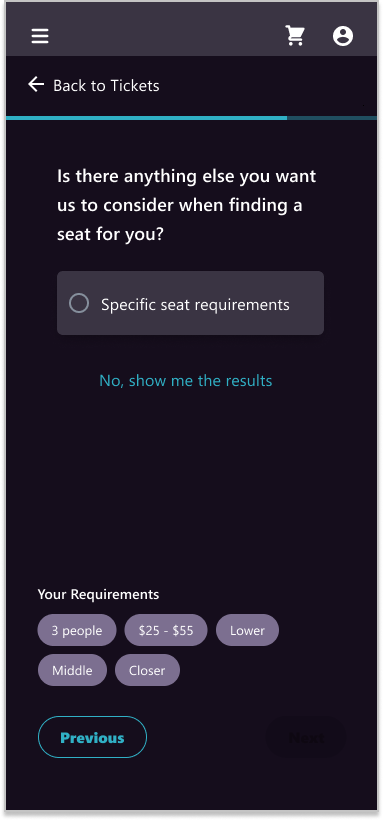
Task: Click the Your Requirements heading
Action: point(98,595)
